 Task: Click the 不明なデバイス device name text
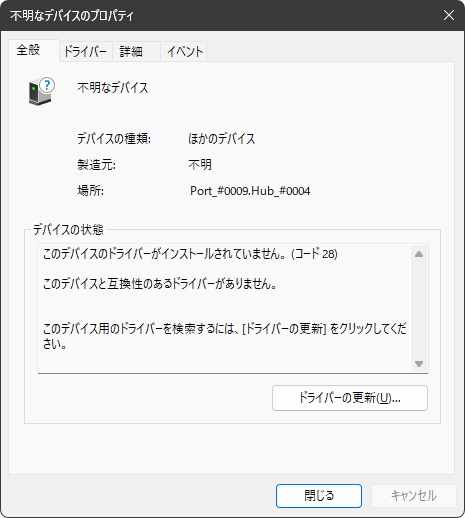[x=113, y=88]
